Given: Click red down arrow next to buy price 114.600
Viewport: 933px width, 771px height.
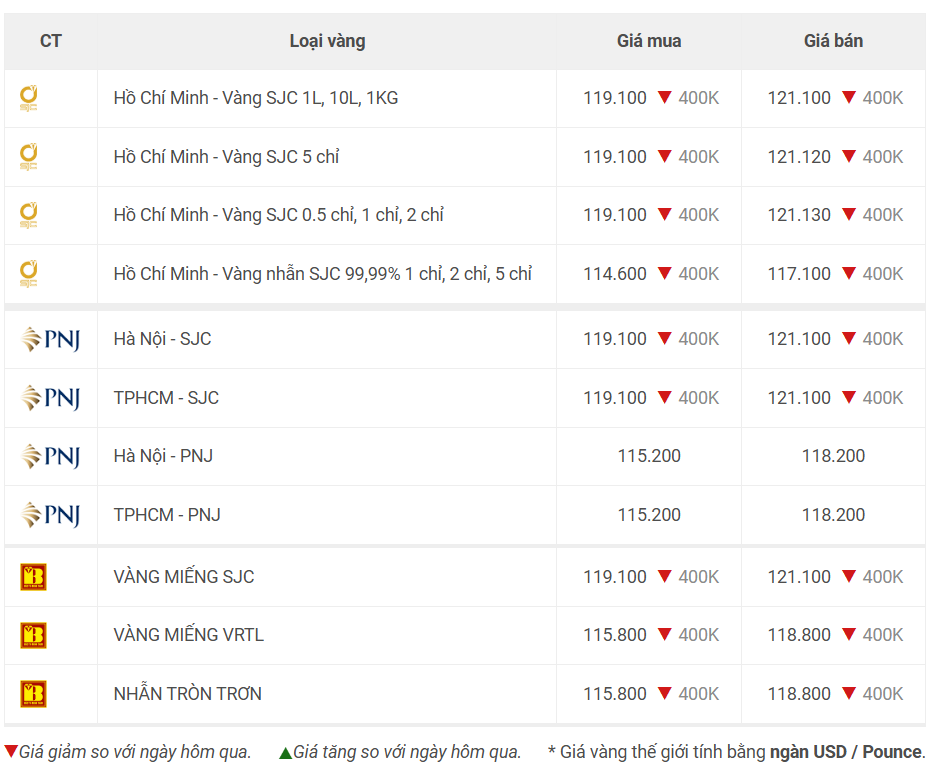Looking at the screenshot, I should coord(665,273).
